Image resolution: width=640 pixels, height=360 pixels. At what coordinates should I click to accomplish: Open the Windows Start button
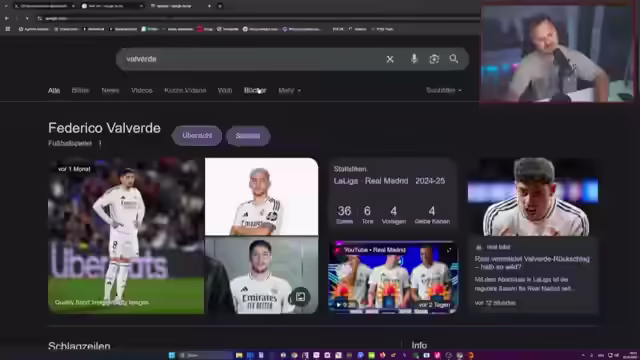tap(172, 355)
